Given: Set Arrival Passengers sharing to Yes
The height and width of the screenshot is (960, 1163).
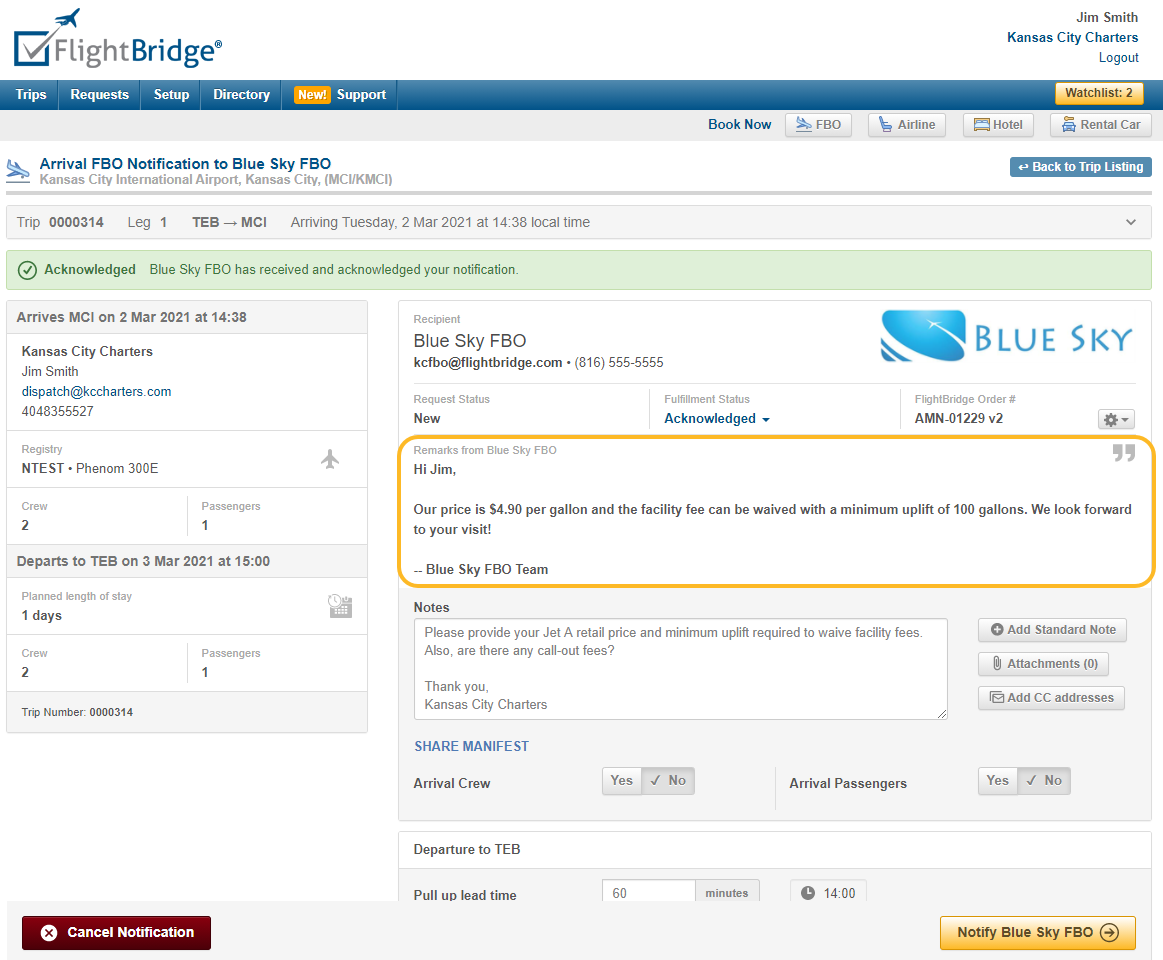Looking at the screenshot, I should click(997, 780).
